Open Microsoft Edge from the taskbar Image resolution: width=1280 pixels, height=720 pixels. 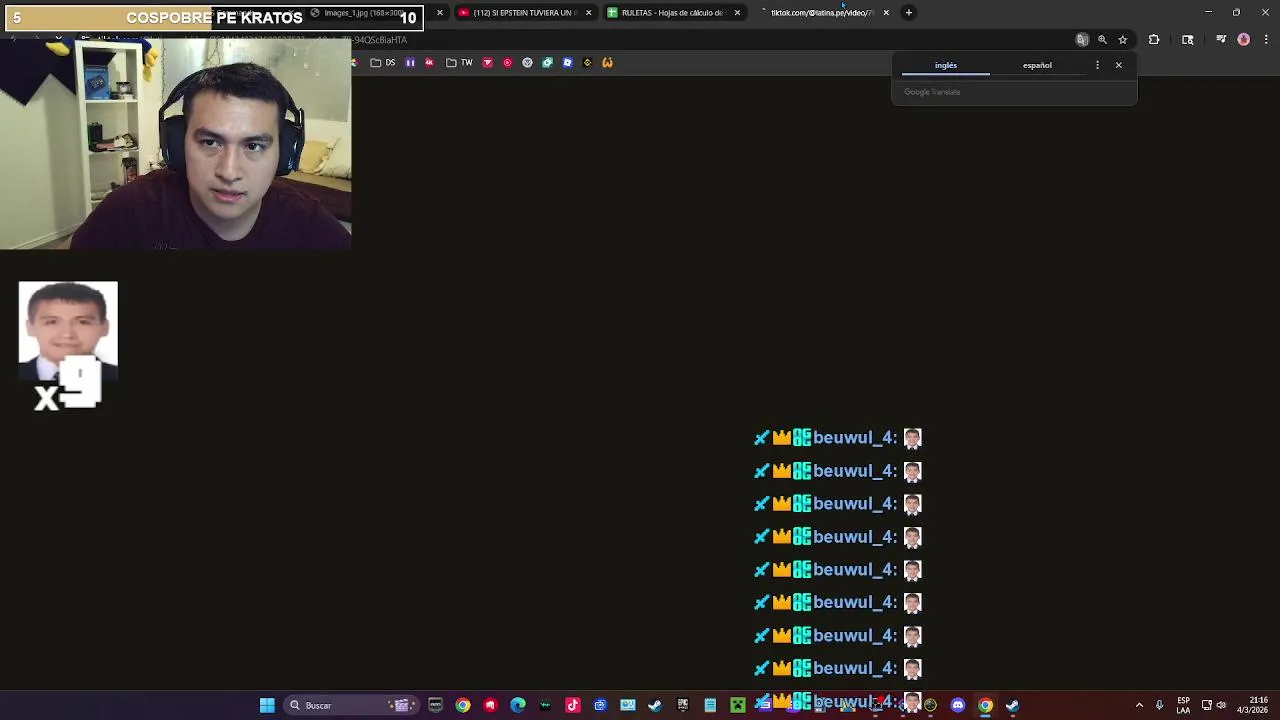[518, 705]
